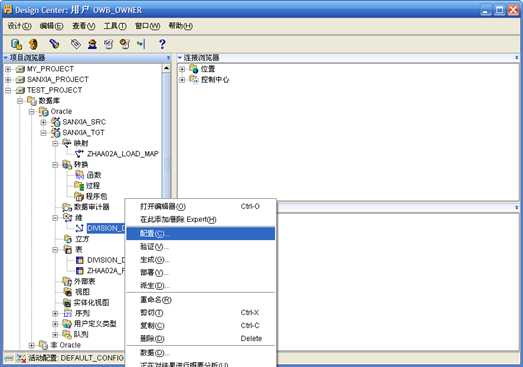Choose 打开编辑器(O) from the context menu
Image resolution: width=523 pixels, height=367 pixels.
201,207
